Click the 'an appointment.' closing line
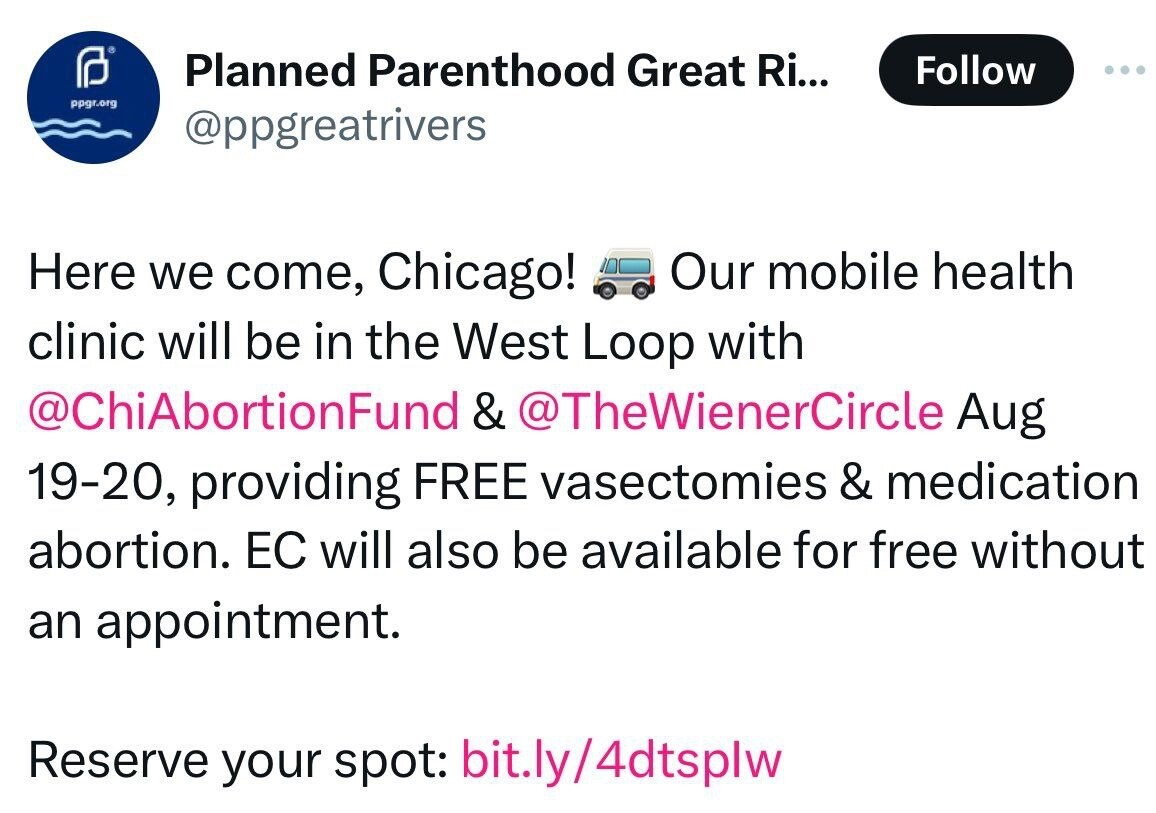The width and height of the screenshot is (1156, 813). [x=215, y=621]
